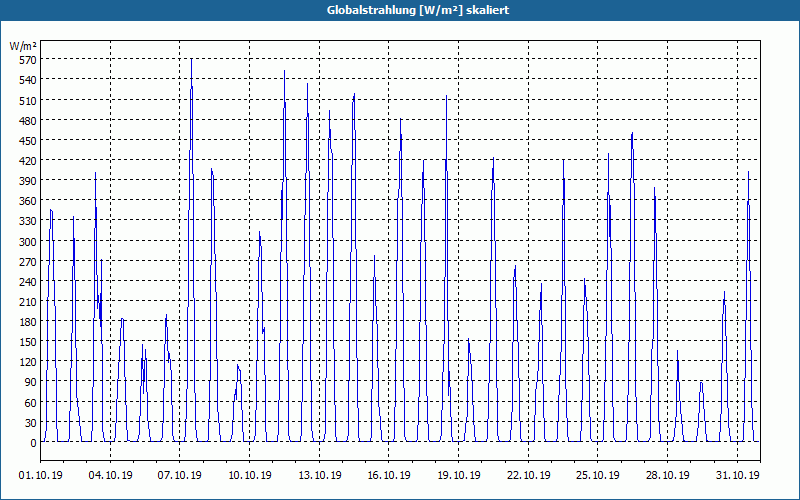Select the 60 y-axis value
This screenshot has width=800, height=500.
(31, 403)
